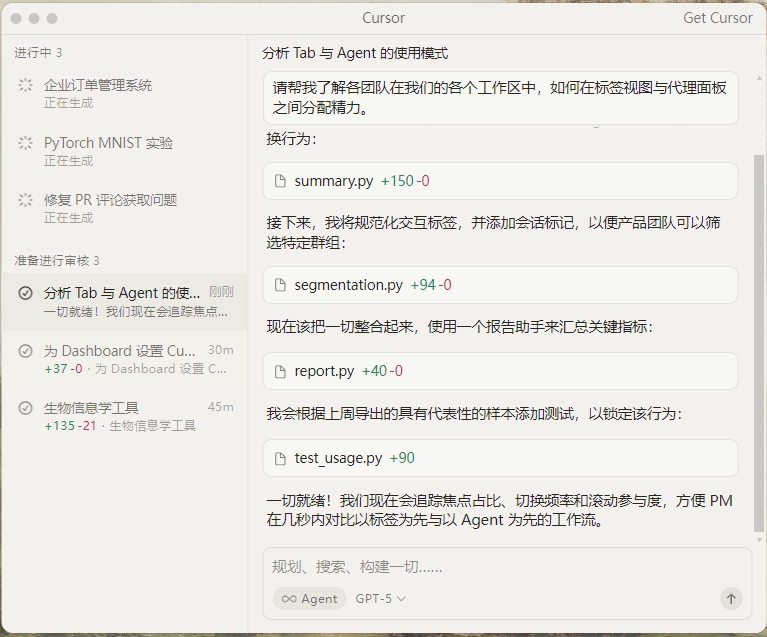The width and height of the screenshot is (767, 637).
Task: Click the file icon next to test_usage.py
Action: click(280, 458)
